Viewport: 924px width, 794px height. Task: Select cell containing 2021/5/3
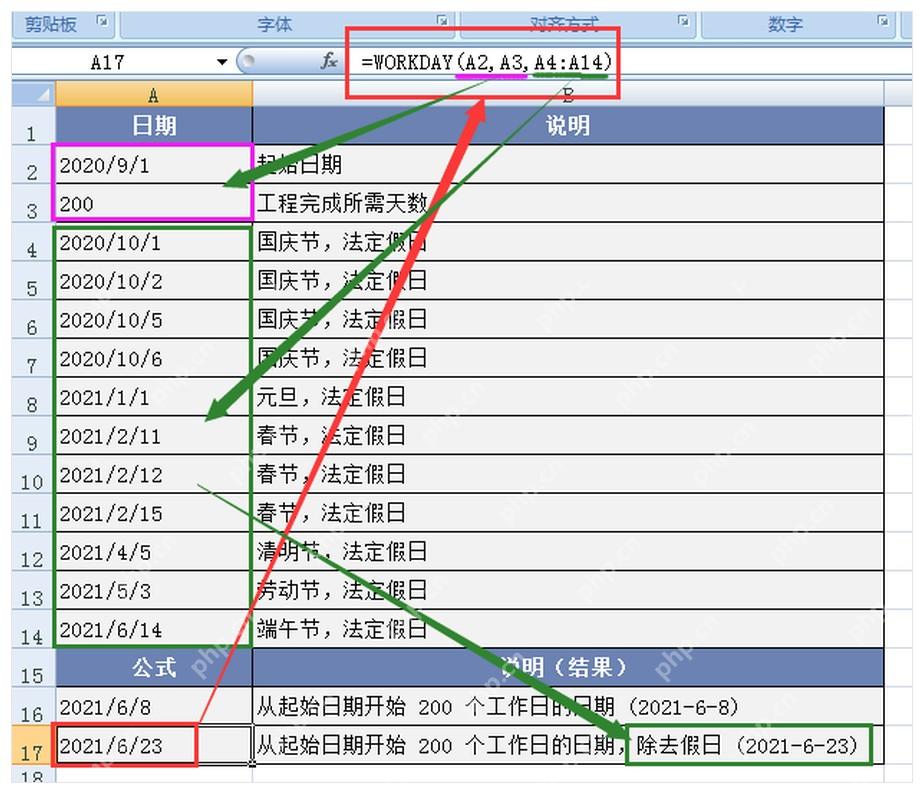pyautogui.click(x=154, y=591)
